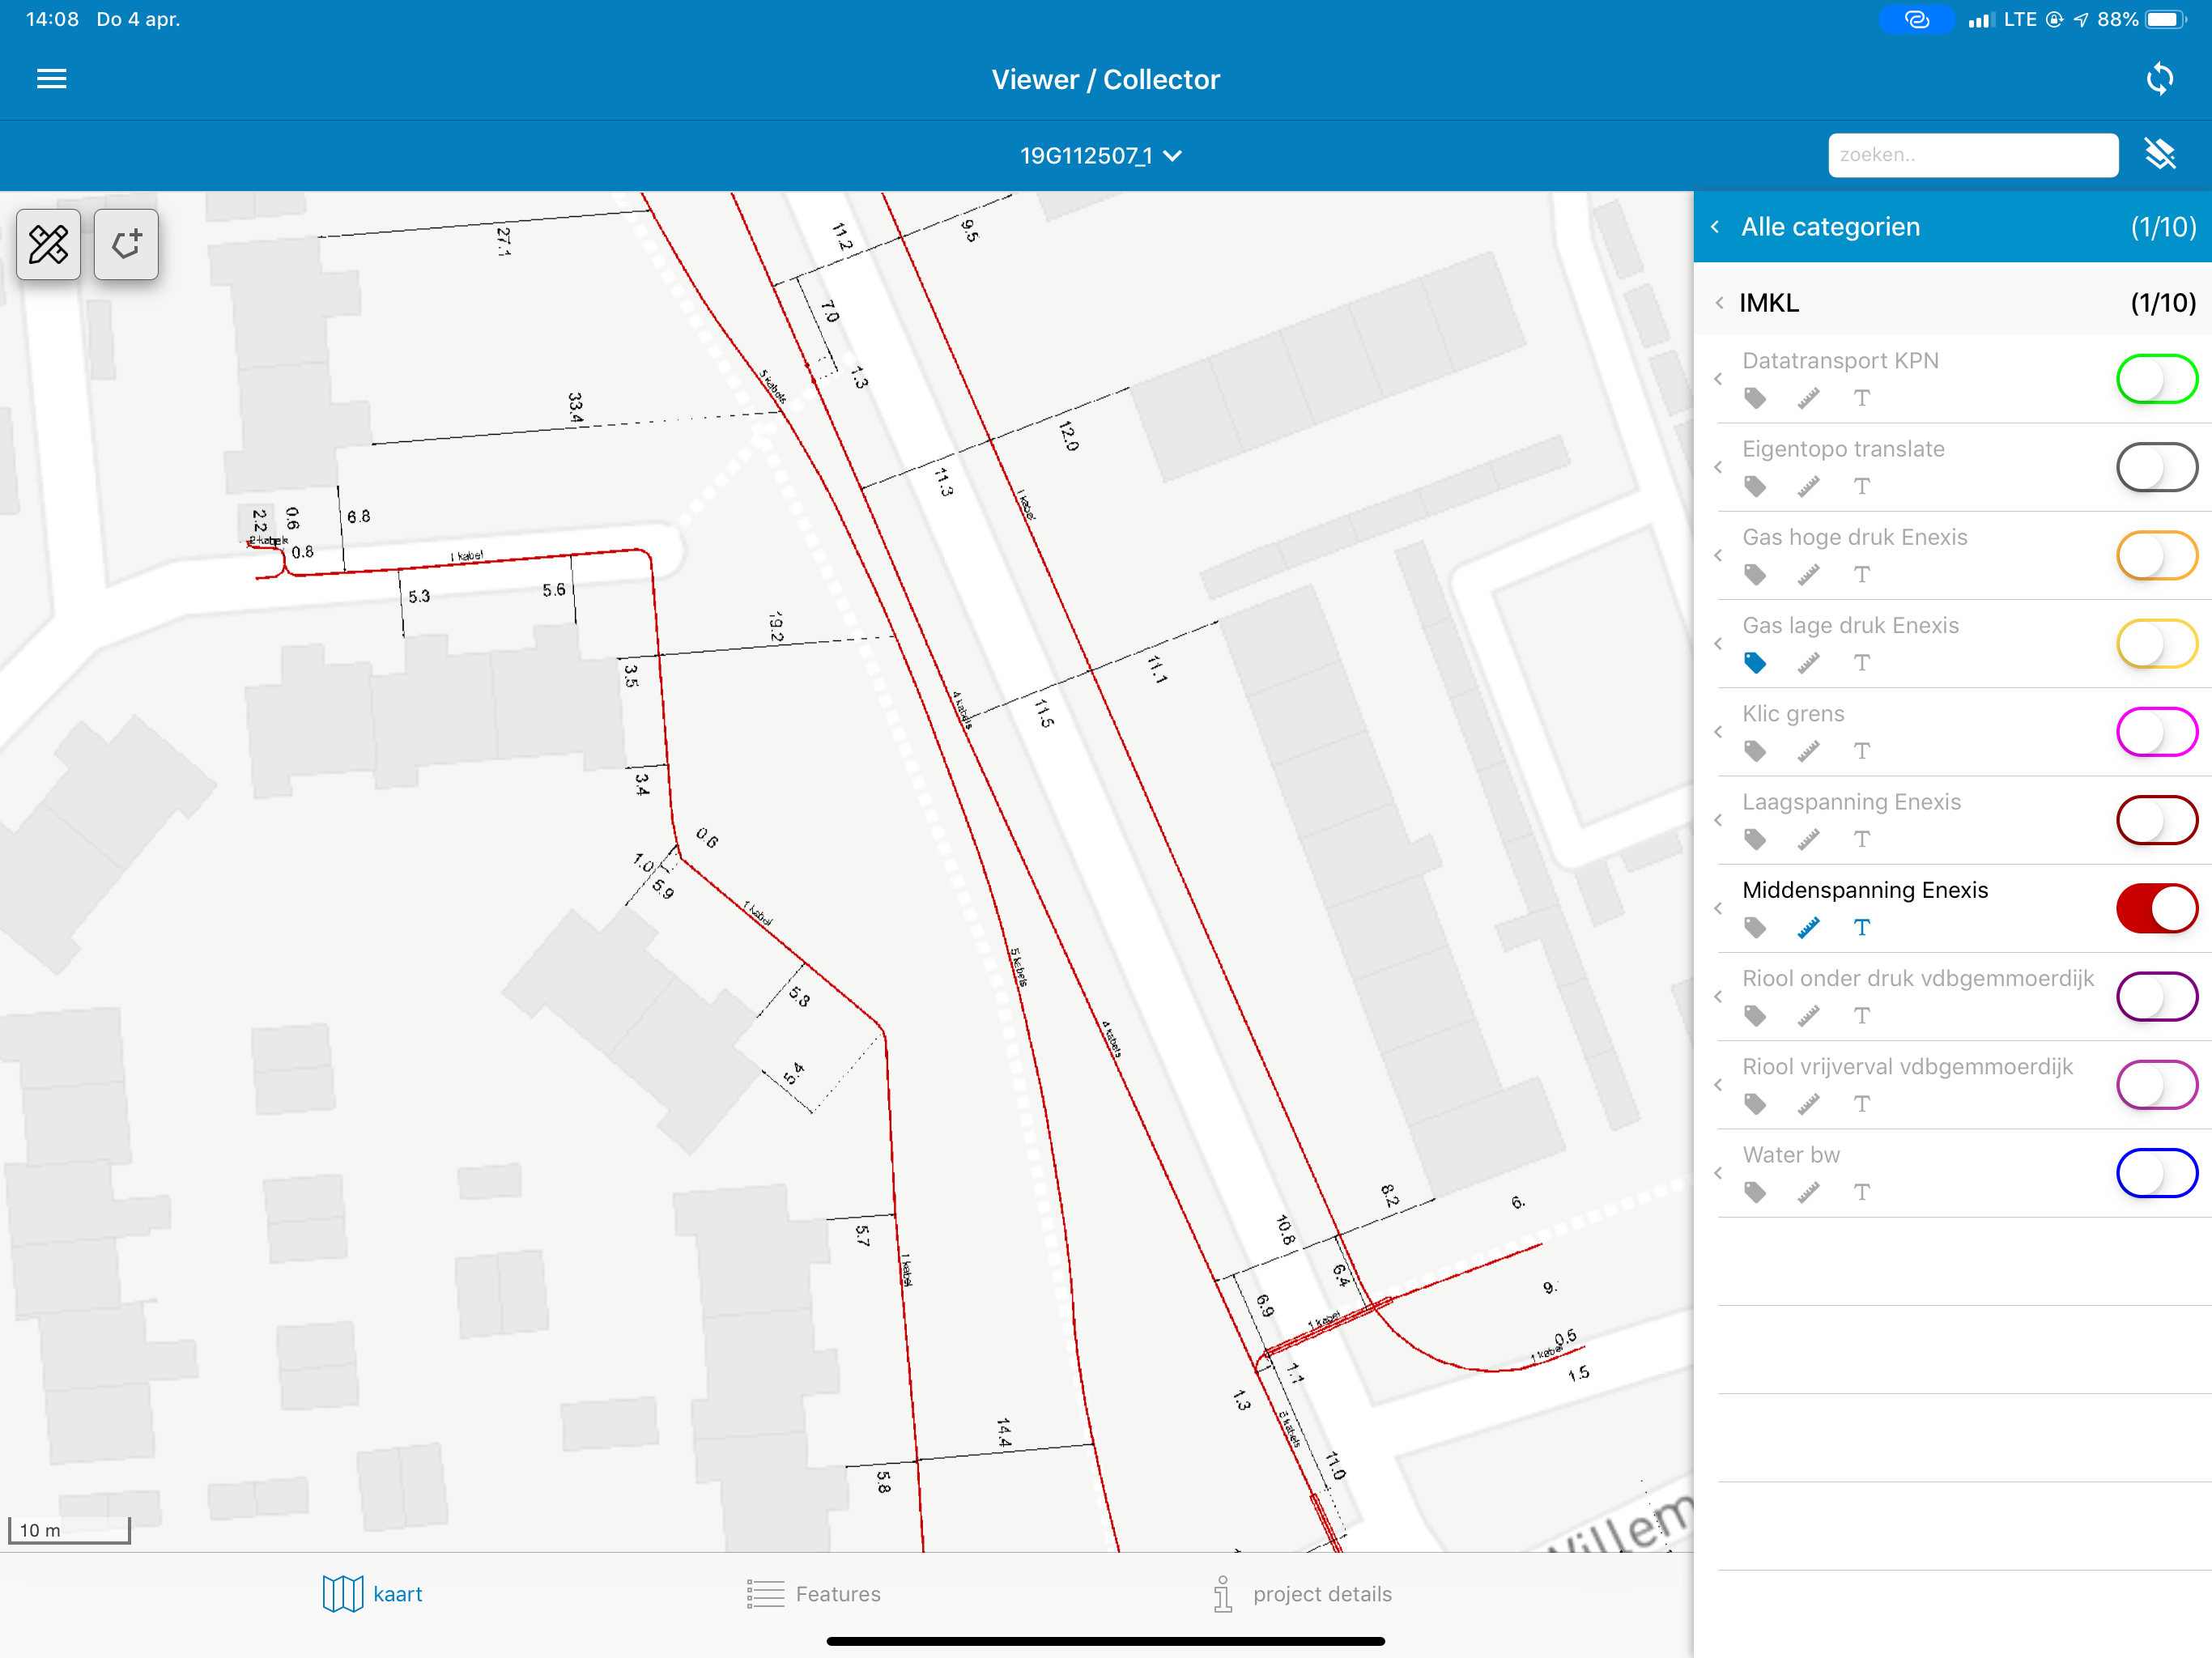The width and height of the screenshot is (2212, 1658).
Task: Click tag icon for Water bw
Action: pyautogui.click(x=1755, y=1192)
